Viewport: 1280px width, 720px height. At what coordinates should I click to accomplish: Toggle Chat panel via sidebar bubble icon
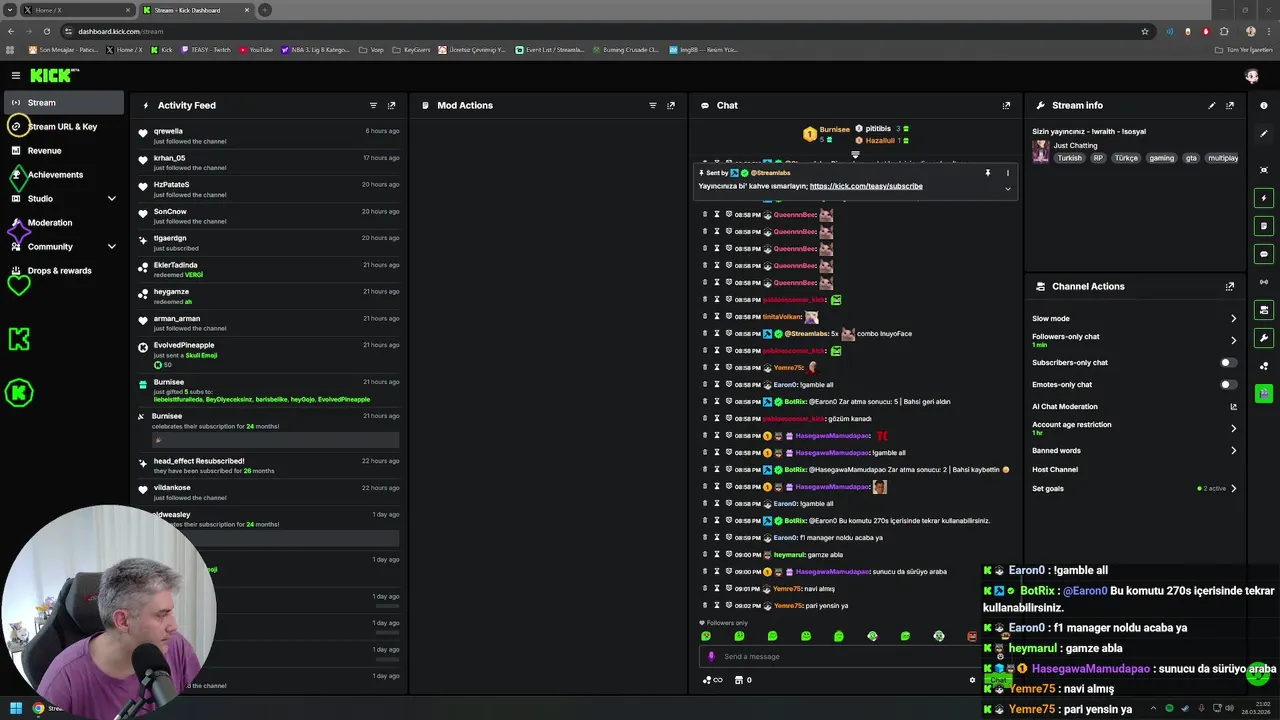[x=1264, y=254]
